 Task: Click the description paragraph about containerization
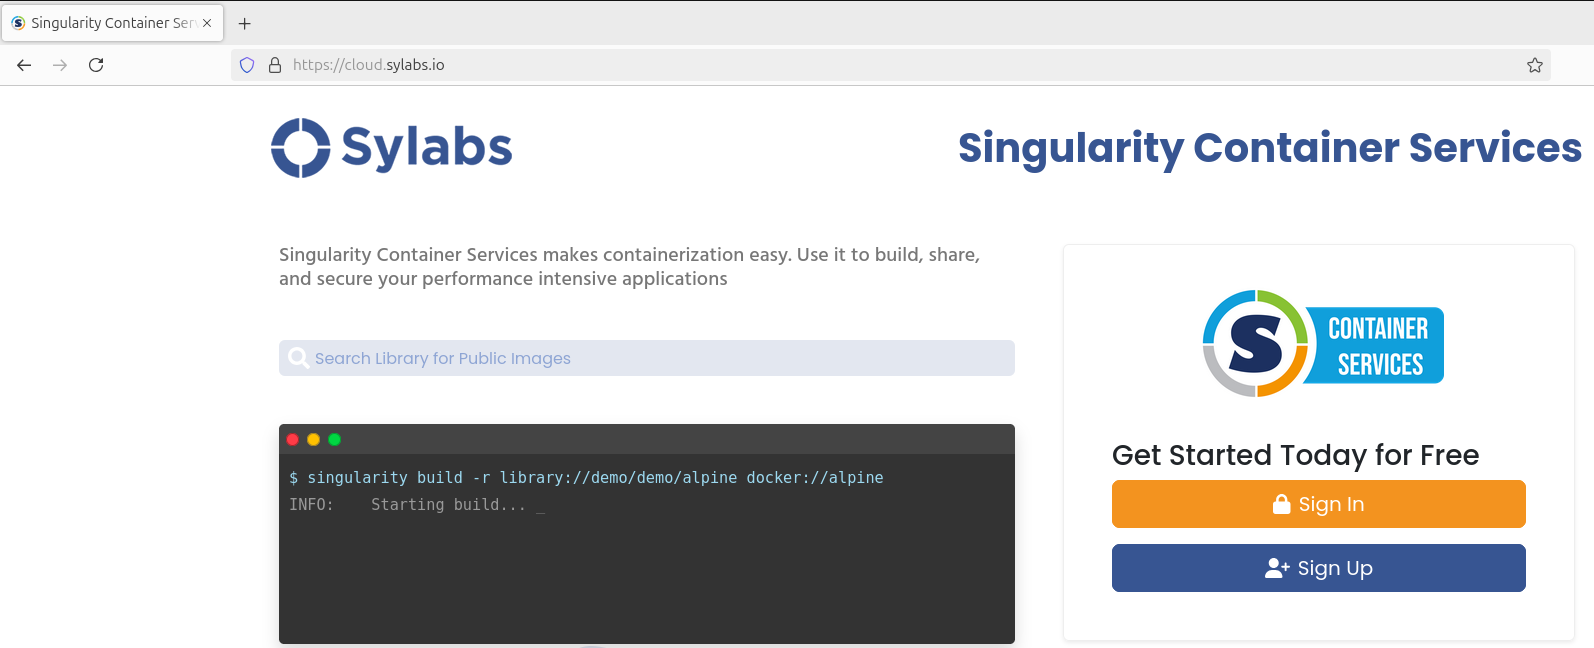point(630,267)
